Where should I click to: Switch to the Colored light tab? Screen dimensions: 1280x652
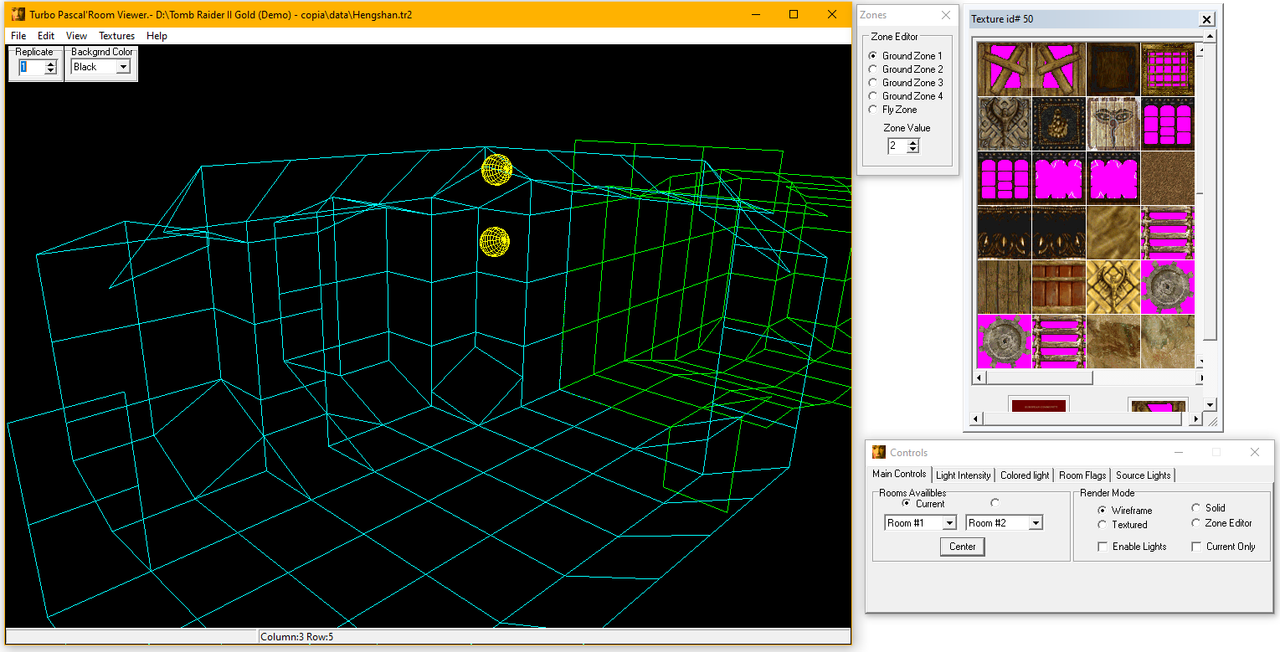[1025, 476]
